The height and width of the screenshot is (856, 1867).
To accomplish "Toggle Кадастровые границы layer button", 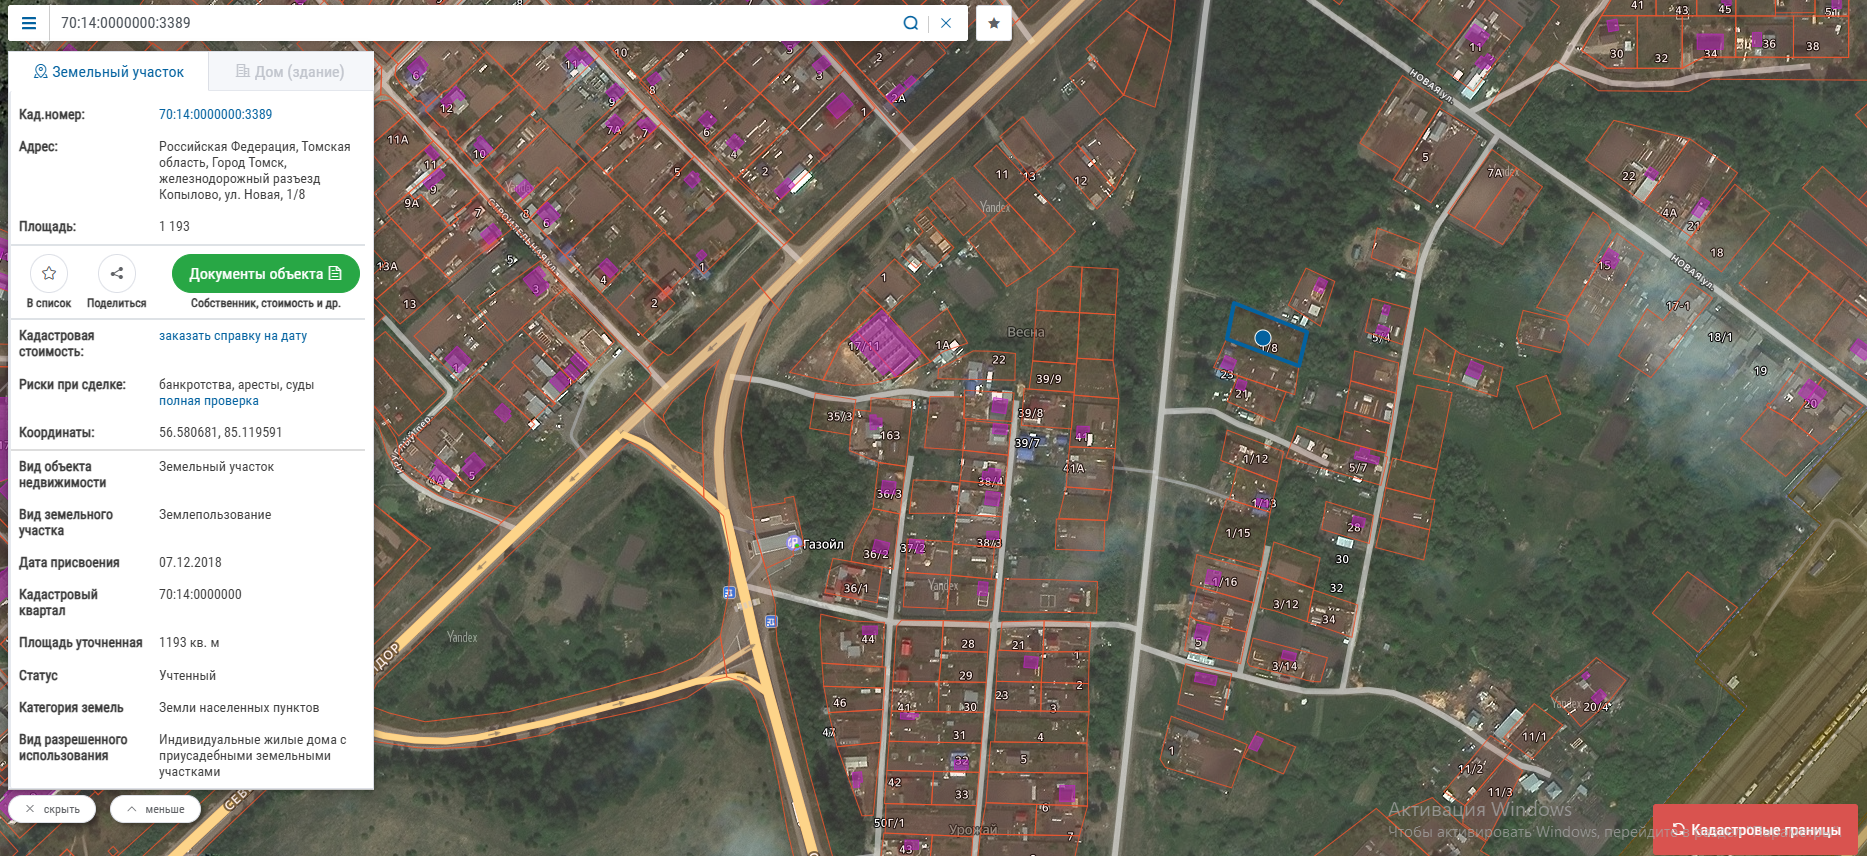I will click(1755, 830).
